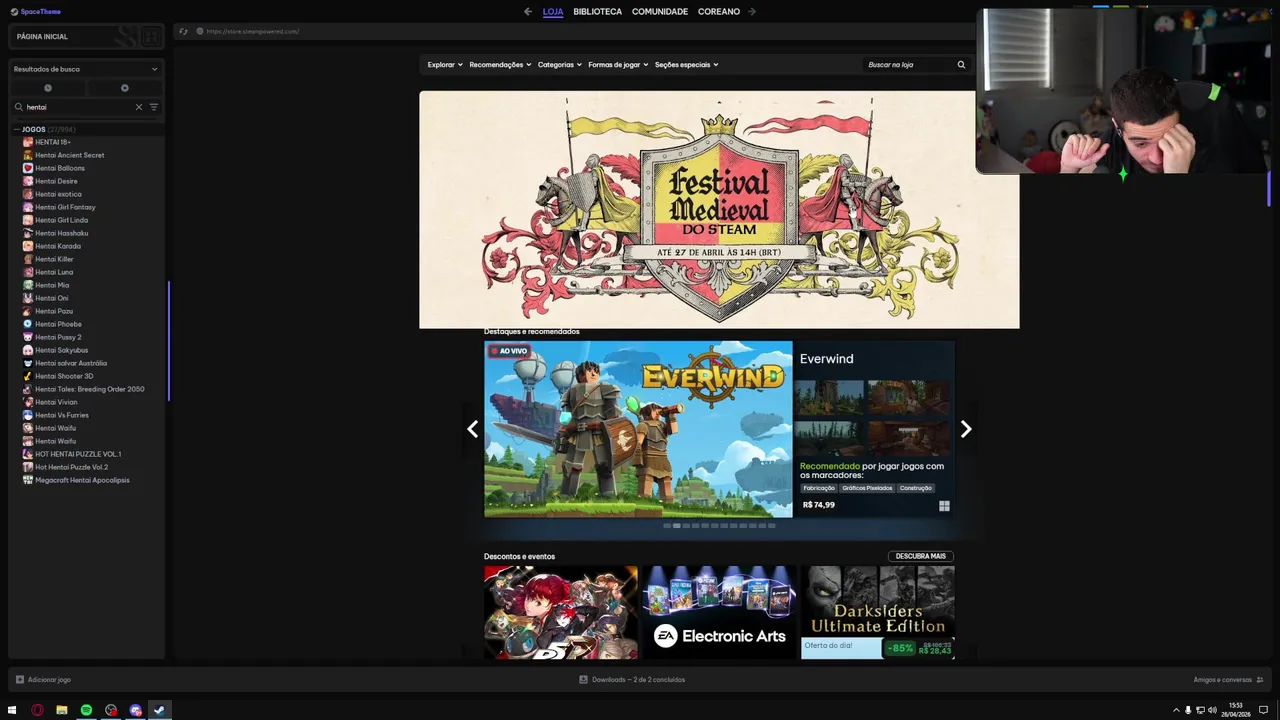Viewport: 1280px width, 720px height.
Task: Open the Darksiders Ultimate Edition deal tile
Action: coord(877,612)
